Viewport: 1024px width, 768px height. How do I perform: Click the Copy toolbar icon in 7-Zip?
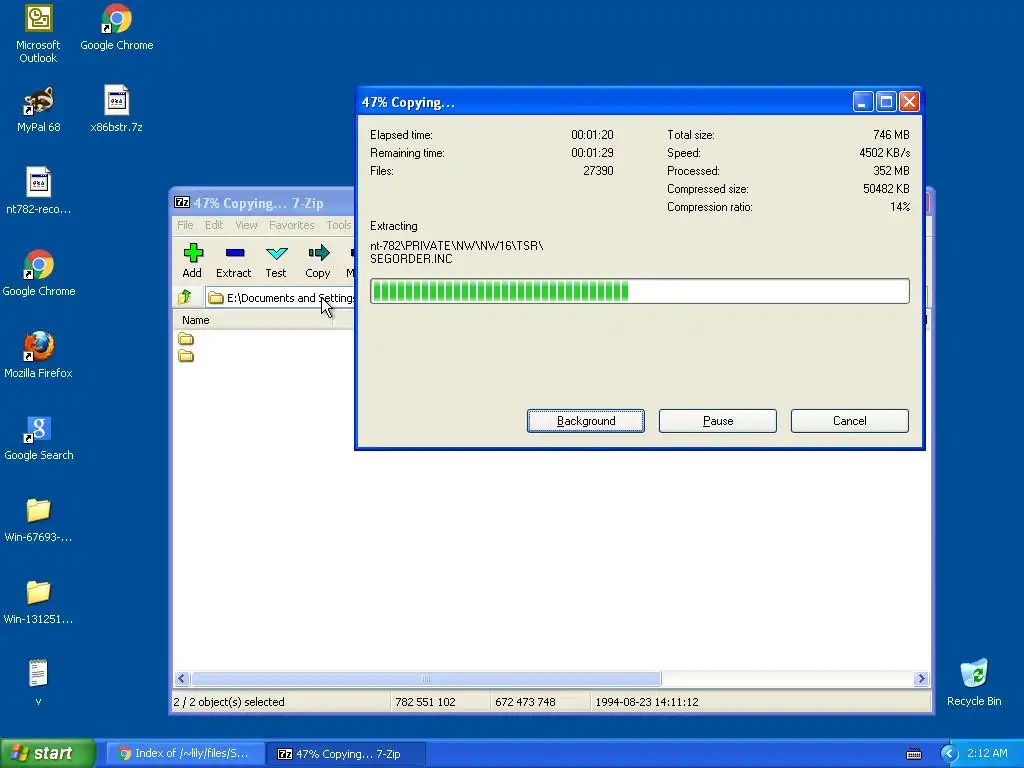[x=318, y=261]
